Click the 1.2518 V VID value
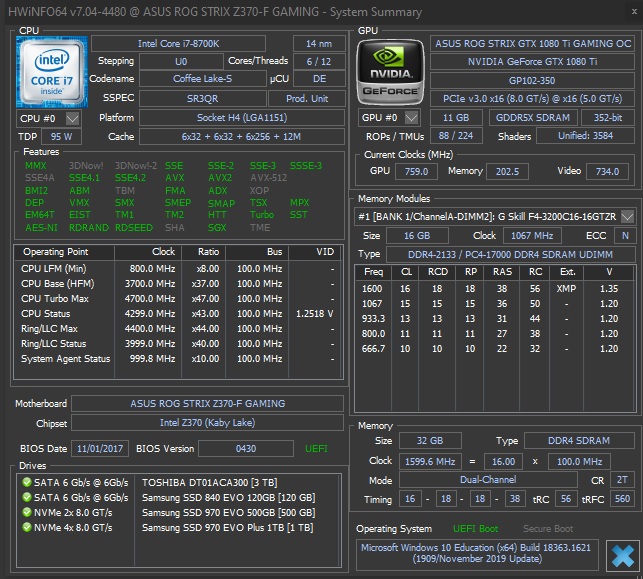Screen dimensions: 643x579 point(315,314)
